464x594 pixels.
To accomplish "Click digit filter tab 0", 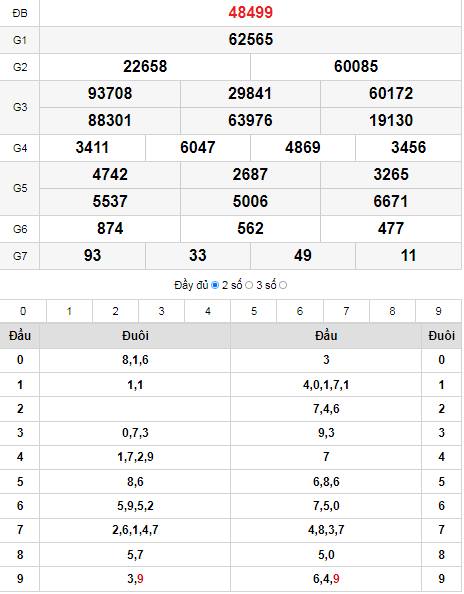I will (23, 311).
